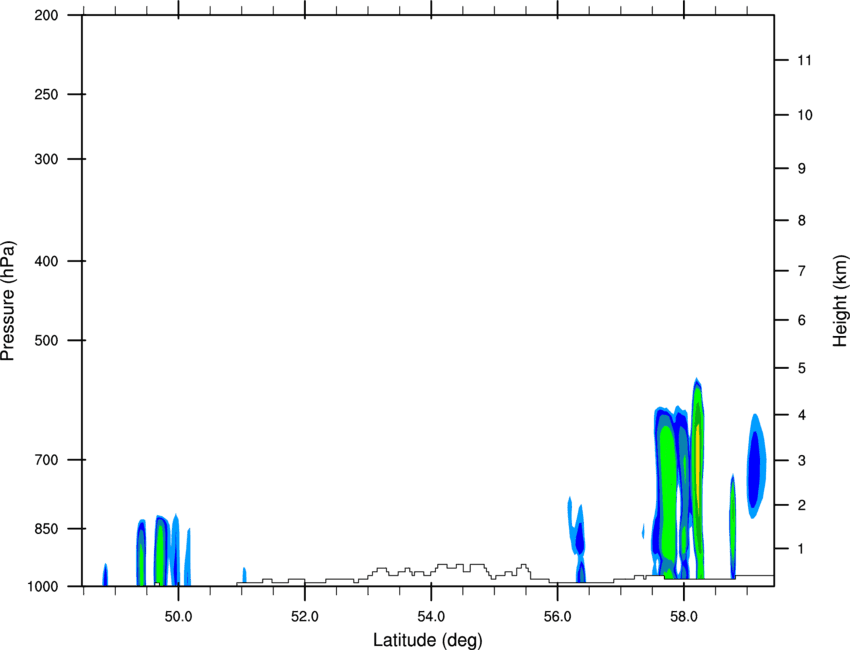The height and width of the screenshot is (650, 850).
Task: Select the 850 pressure tick label
Action: tap(46, 529)
